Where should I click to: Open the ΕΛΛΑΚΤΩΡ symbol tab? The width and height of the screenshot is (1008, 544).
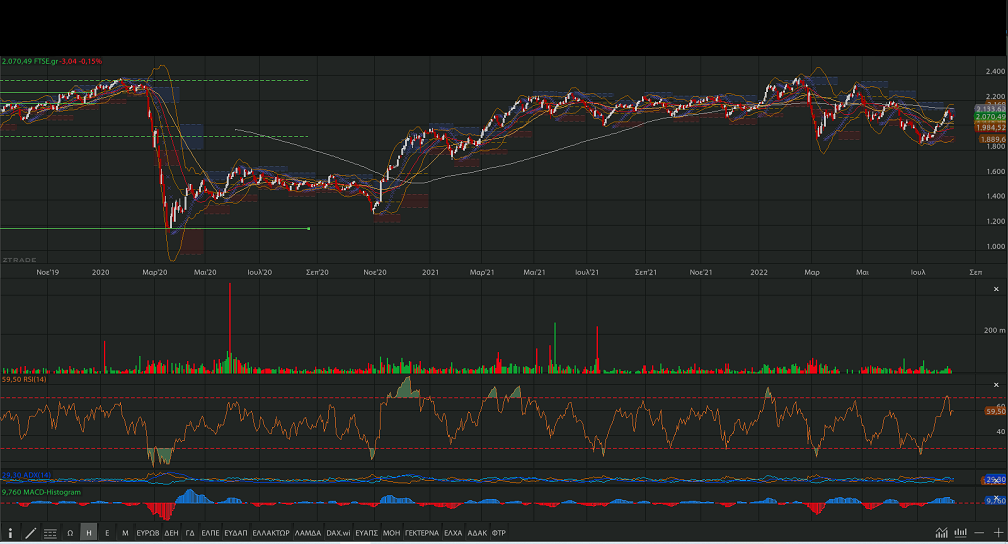tap(270, 534)
